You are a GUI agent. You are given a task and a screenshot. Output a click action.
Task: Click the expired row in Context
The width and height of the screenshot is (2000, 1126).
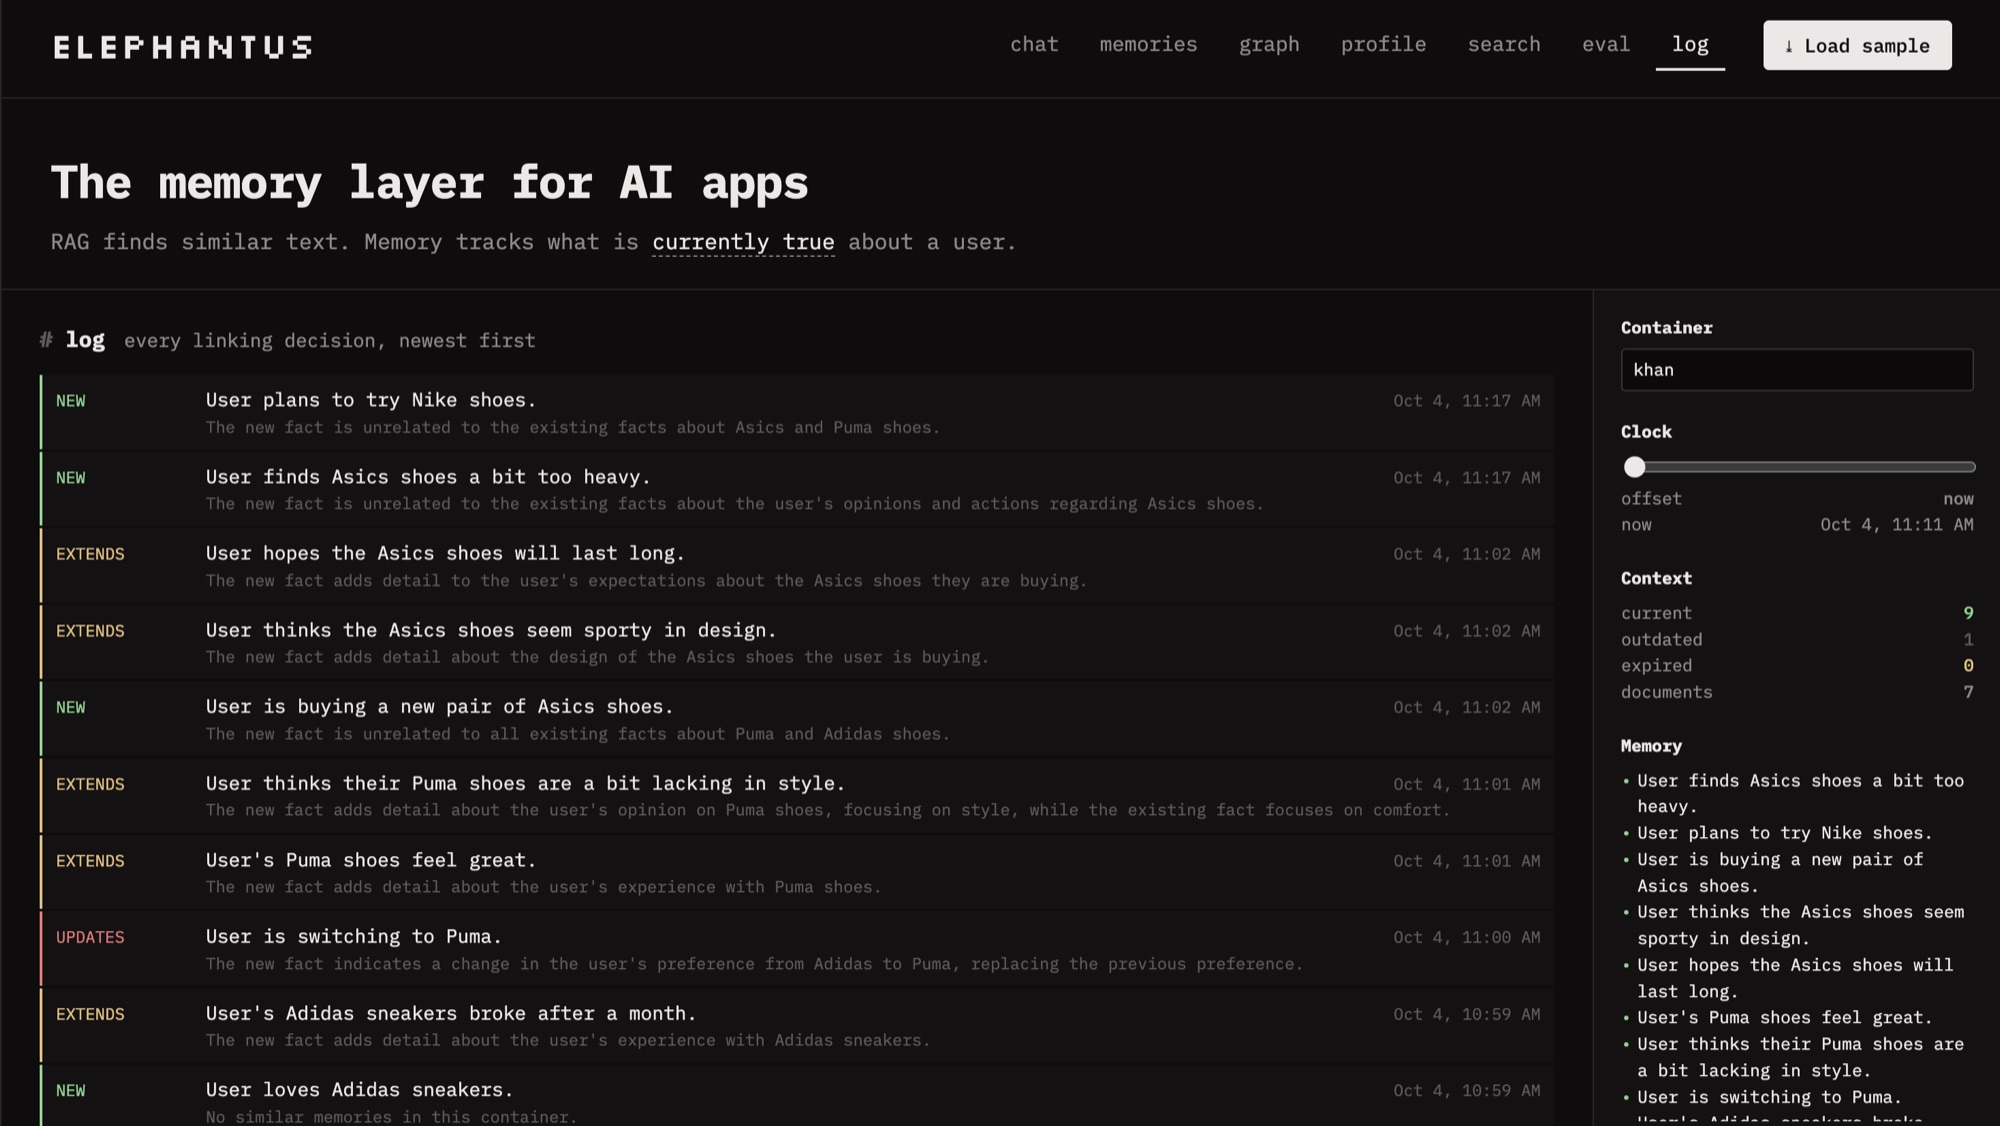coord(1797,666)
